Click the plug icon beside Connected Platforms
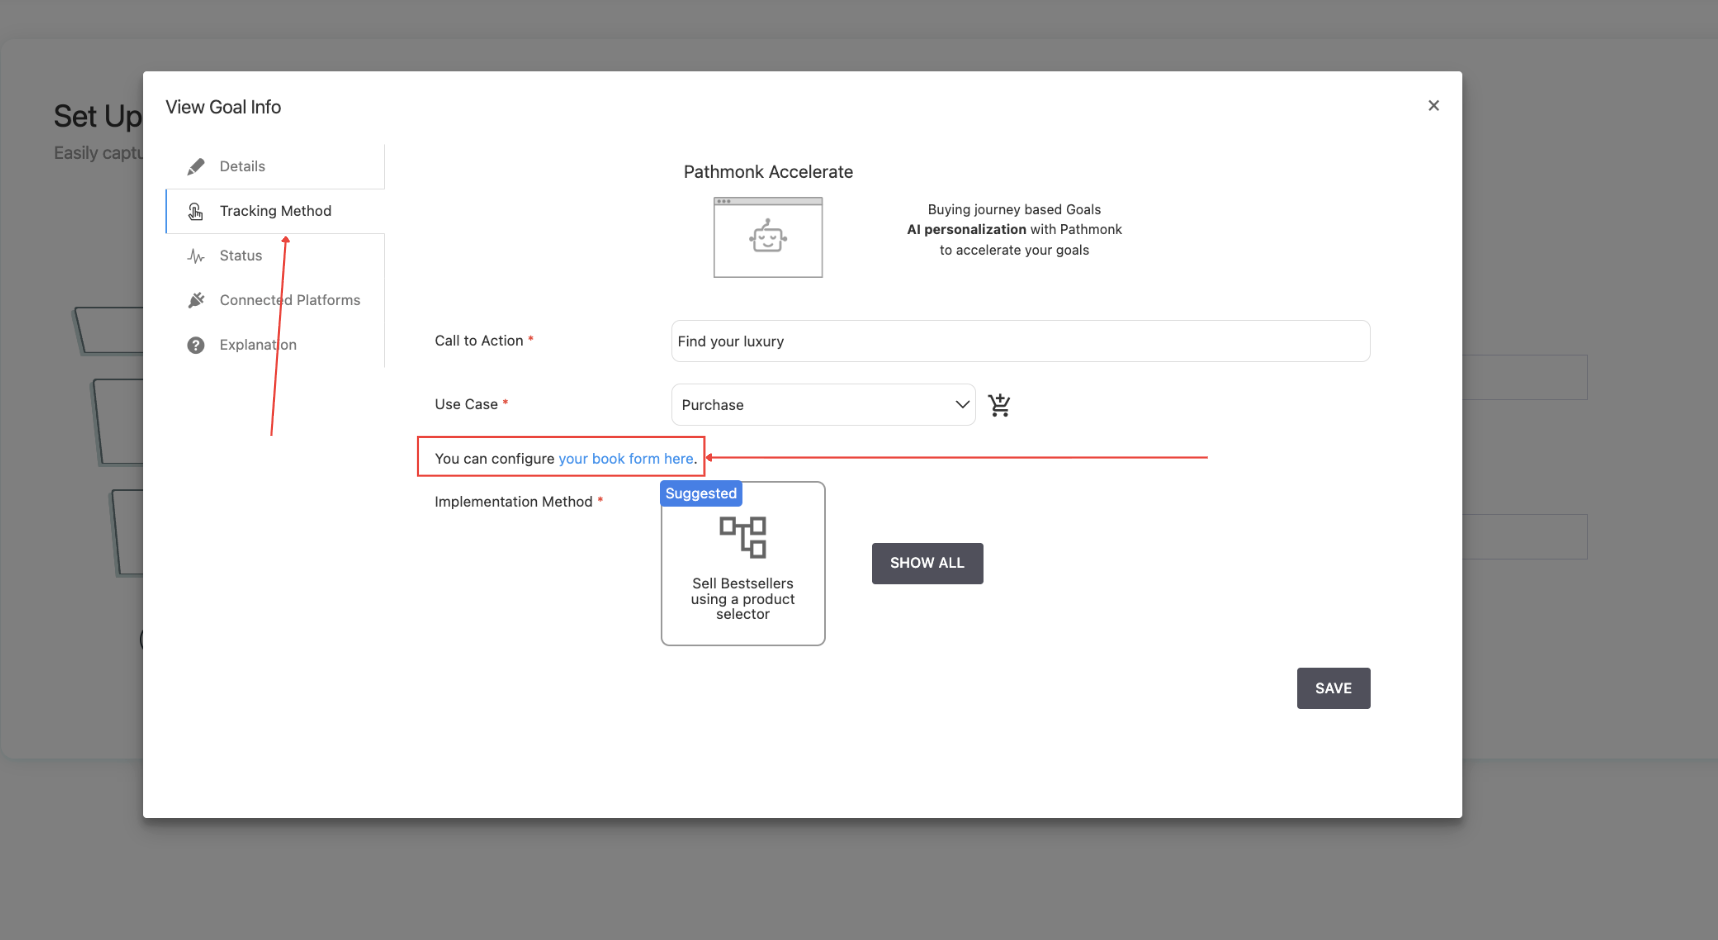The width and height of the screenshot is (1718, 940). pos(196,300)
